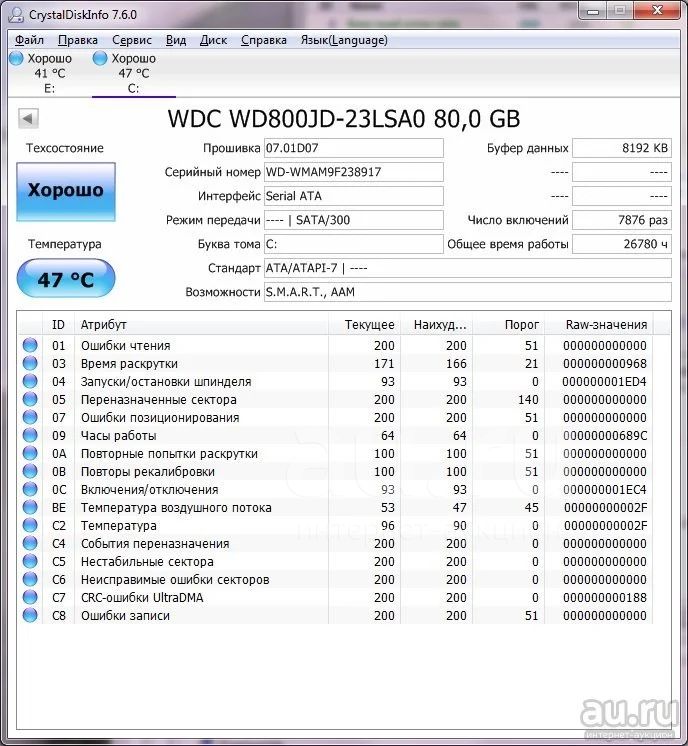Click the Нестабильные сектора attribute text

click(147, 561)
